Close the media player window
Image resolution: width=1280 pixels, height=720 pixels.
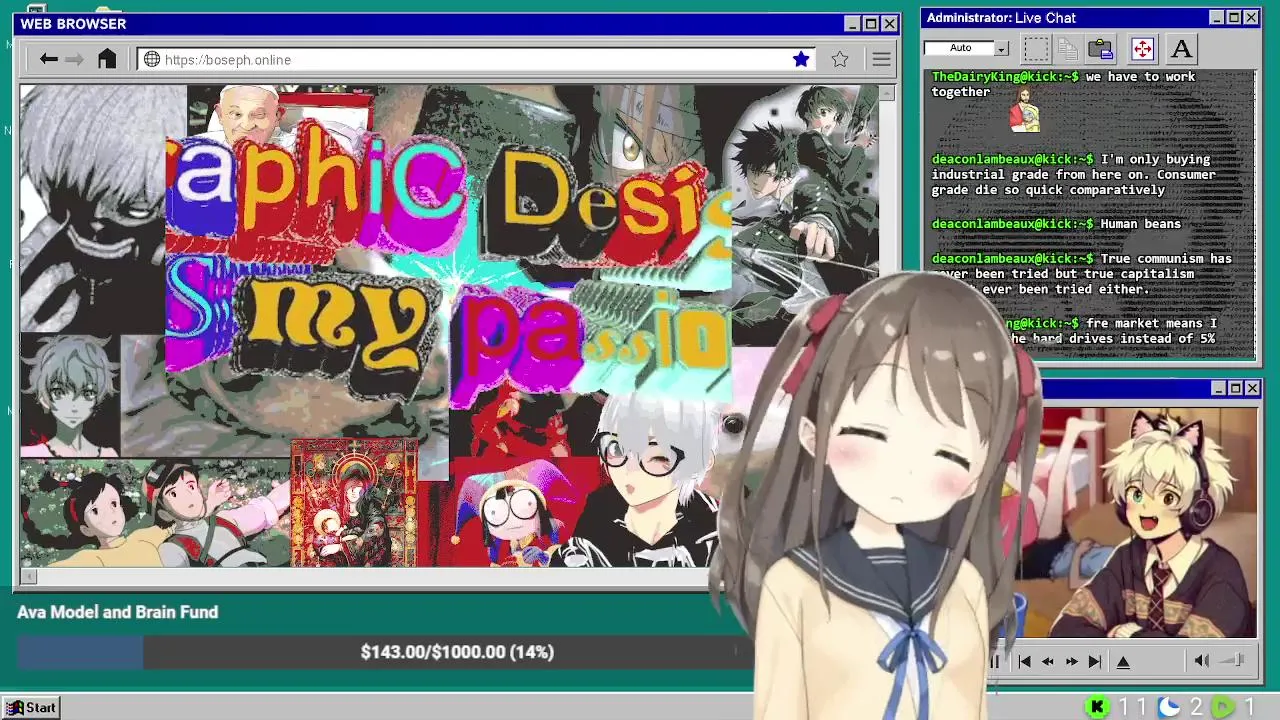1253,388
